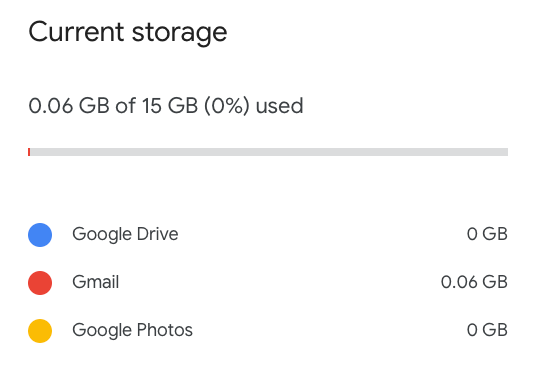Click the Google Drive 0 GB value
536x371 pixels.
coord(487,234)
